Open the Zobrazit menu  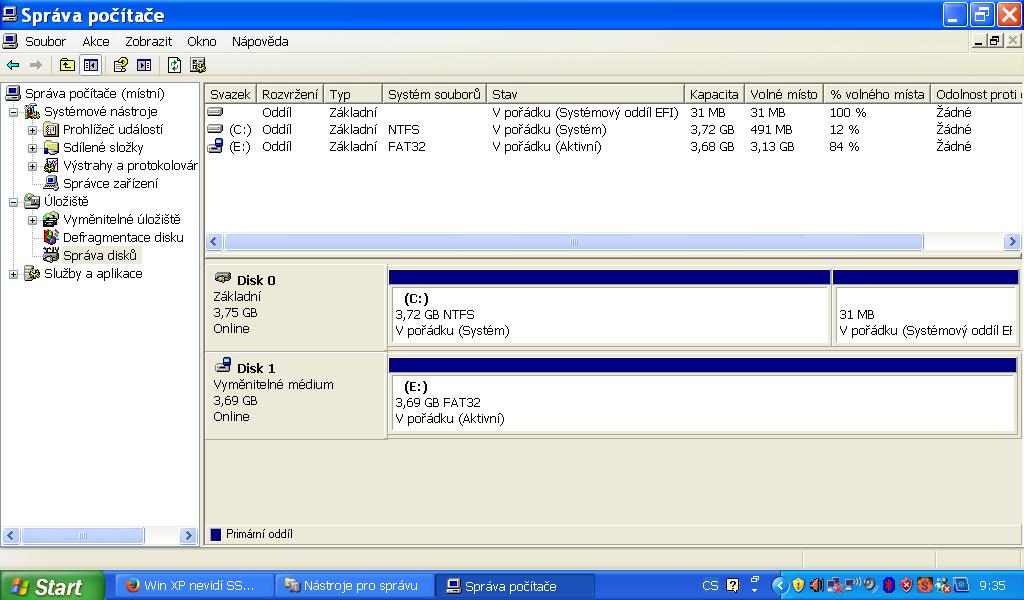[148, 41]
